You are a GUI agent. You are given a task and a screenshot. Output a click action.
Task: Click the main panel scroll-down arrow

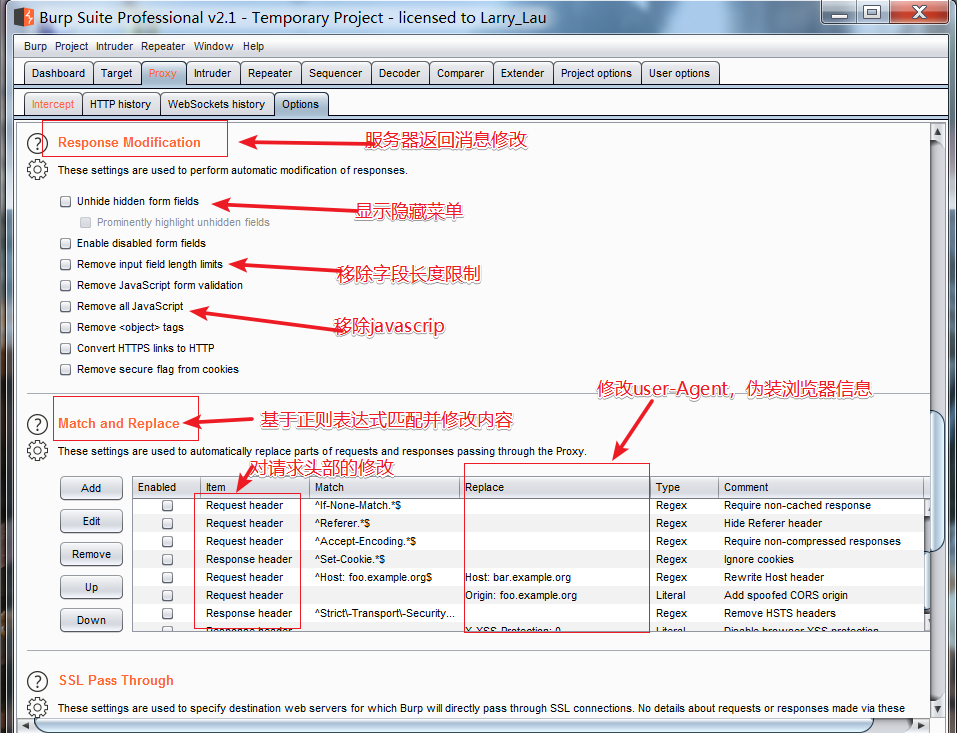click(937, 709)
